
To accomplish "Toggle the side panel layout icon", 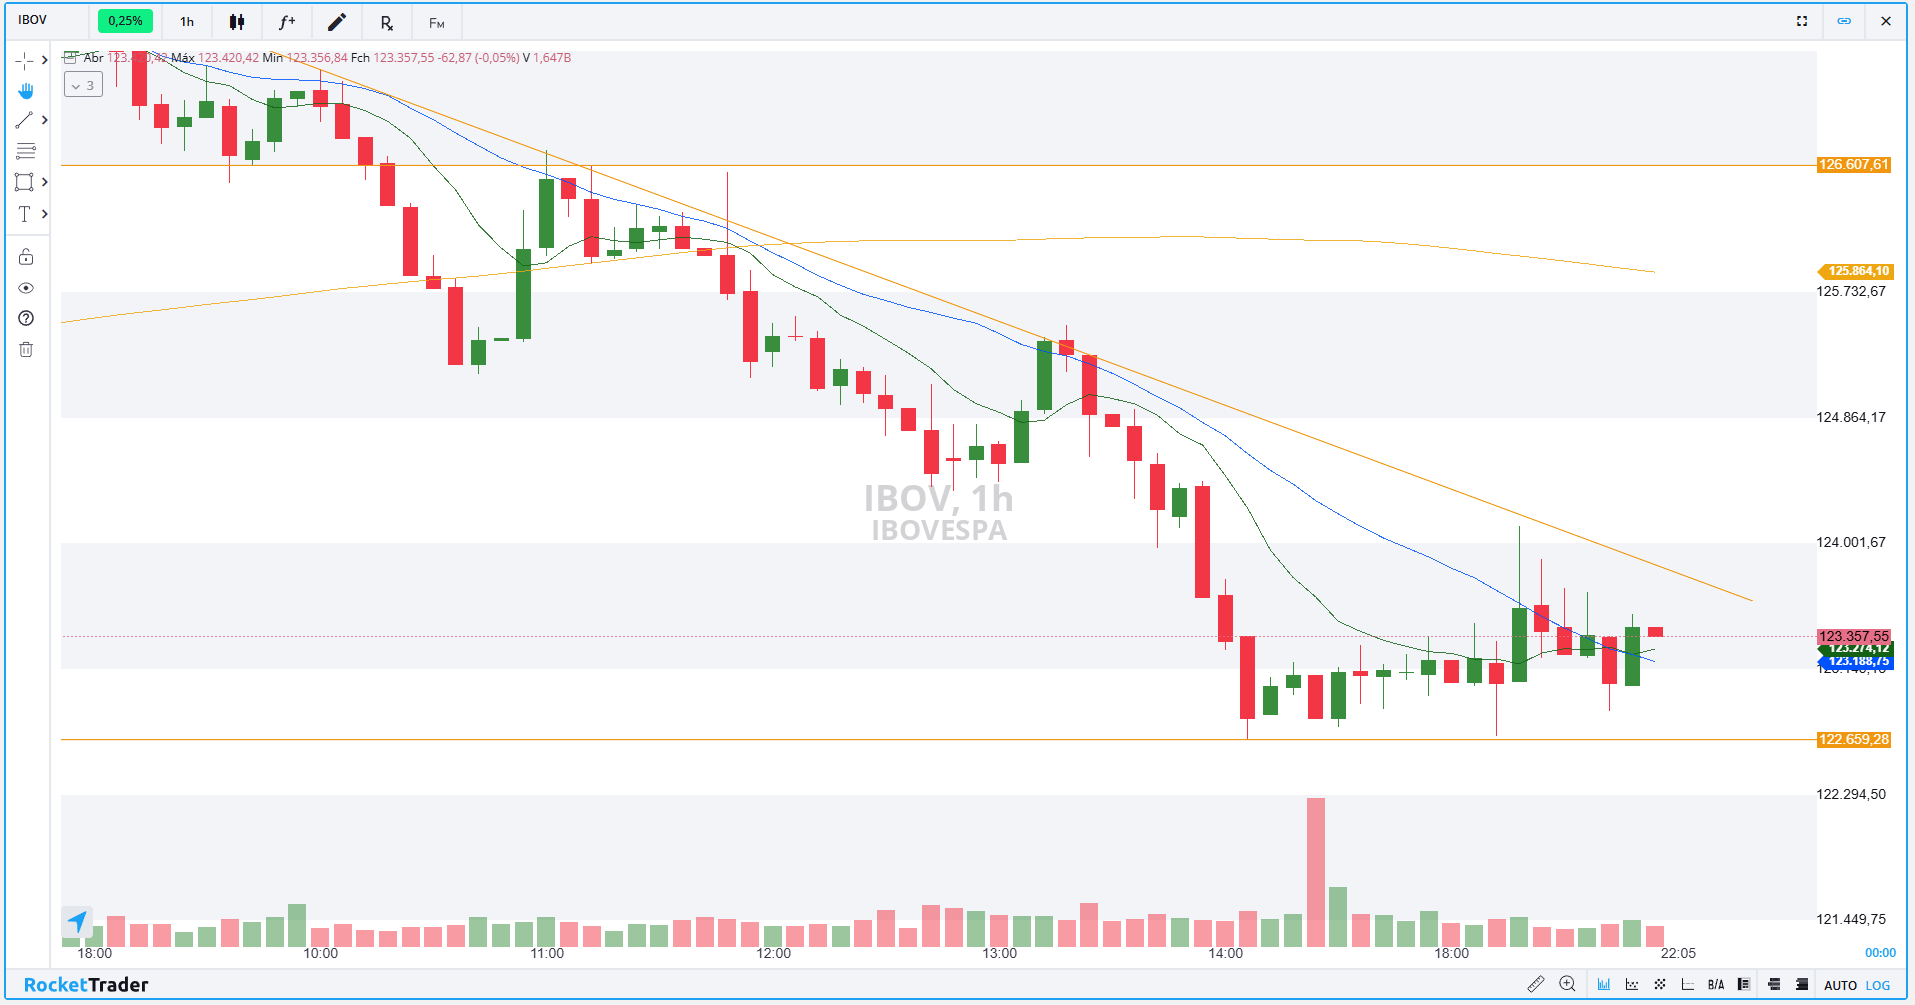I will [x=1744, y=985].
